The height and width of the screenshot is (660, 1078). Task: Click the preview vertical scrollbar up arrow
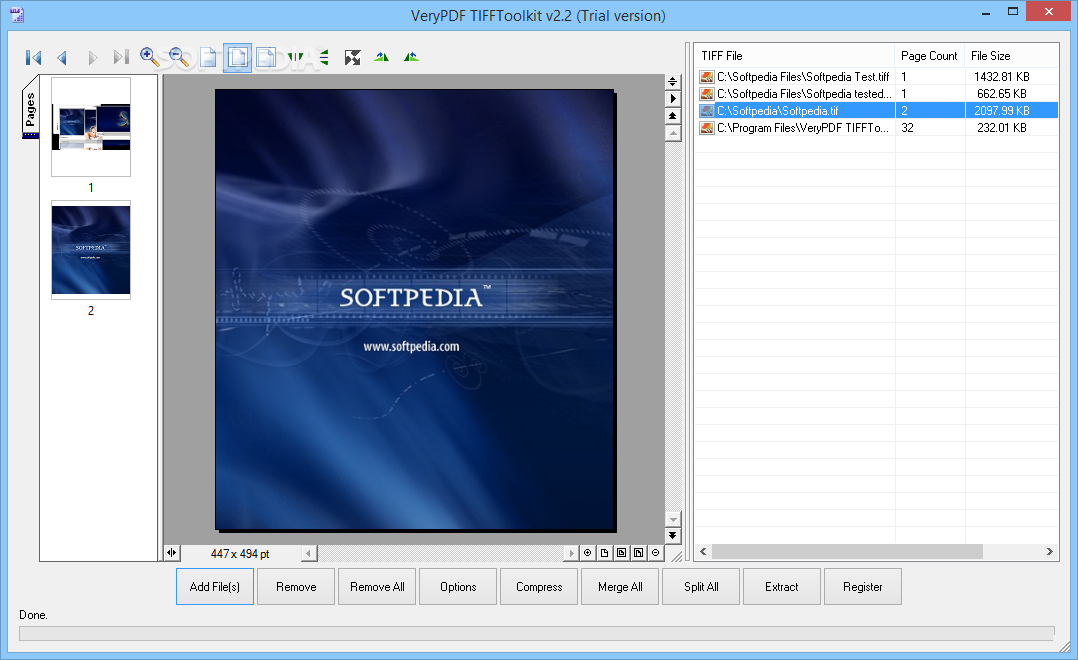[x=673, y=133]
